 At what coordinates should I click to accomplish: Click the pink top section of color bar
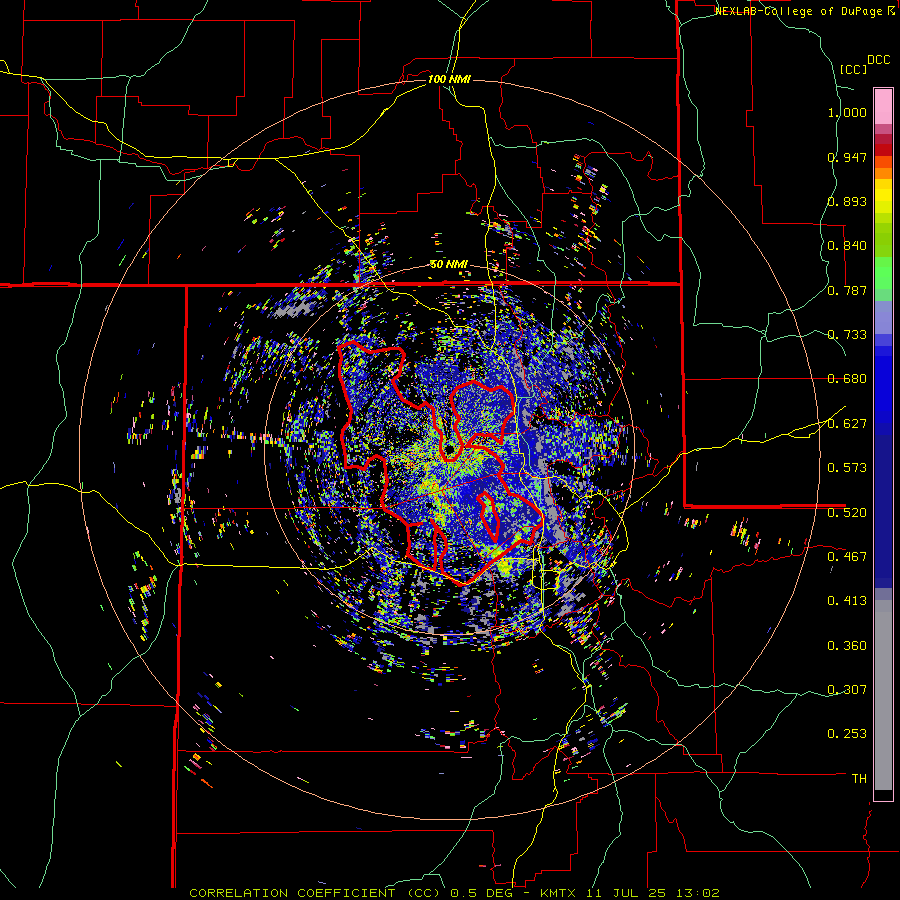click(883, 107)
